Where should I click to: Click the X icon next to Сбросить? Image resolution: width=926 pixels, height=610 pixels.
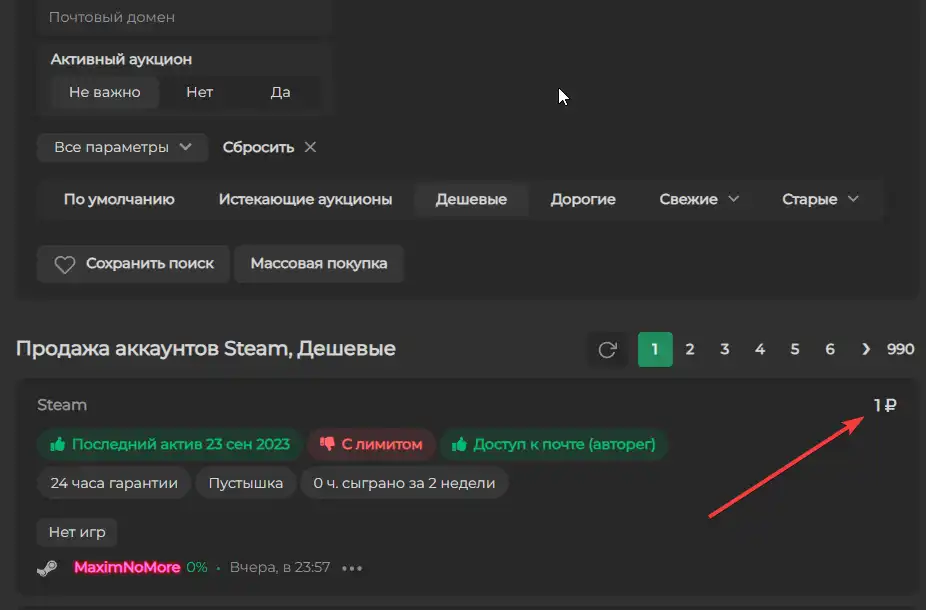[310, 147]
